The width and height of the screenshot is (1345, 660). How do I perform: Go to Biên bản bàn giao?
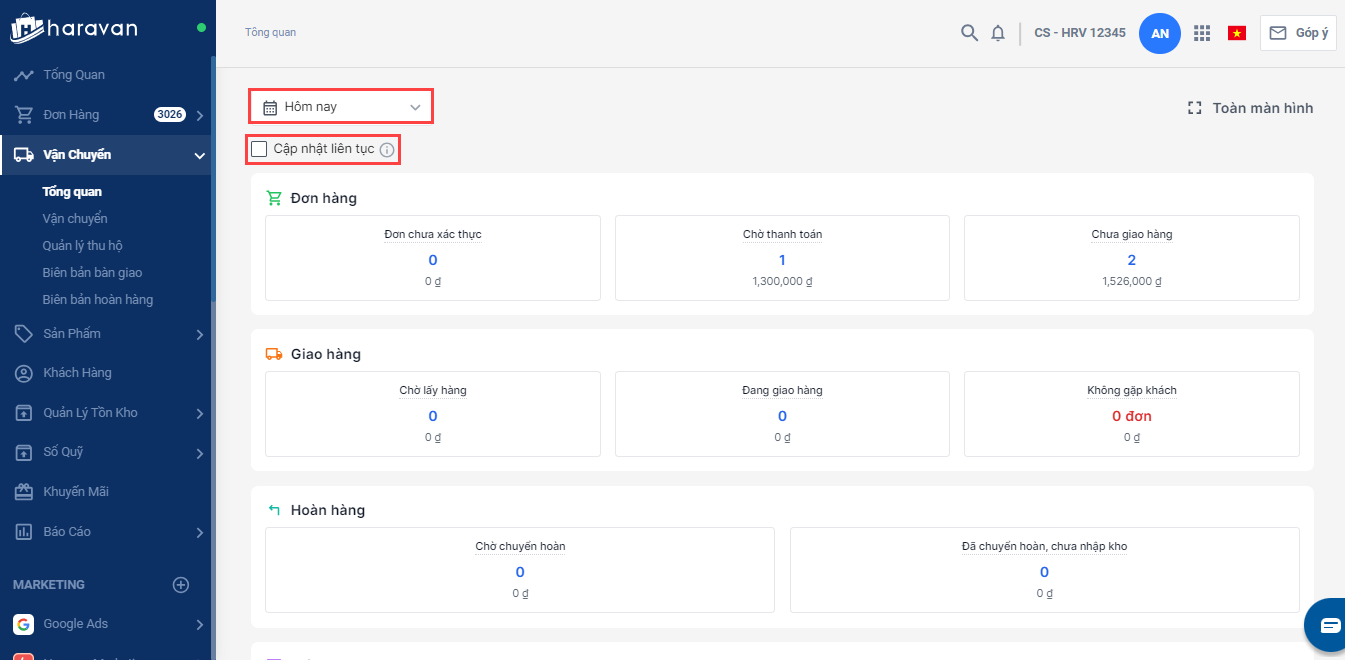coord(92,273)
